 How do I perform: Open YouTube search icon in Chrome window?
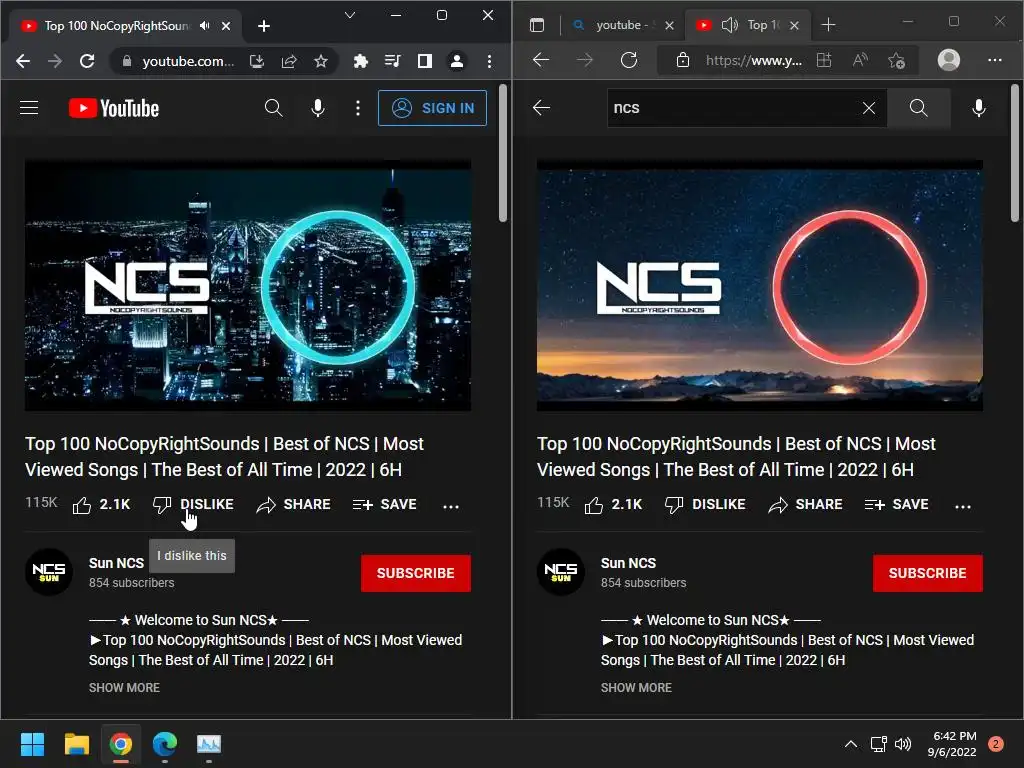[274, 108]
